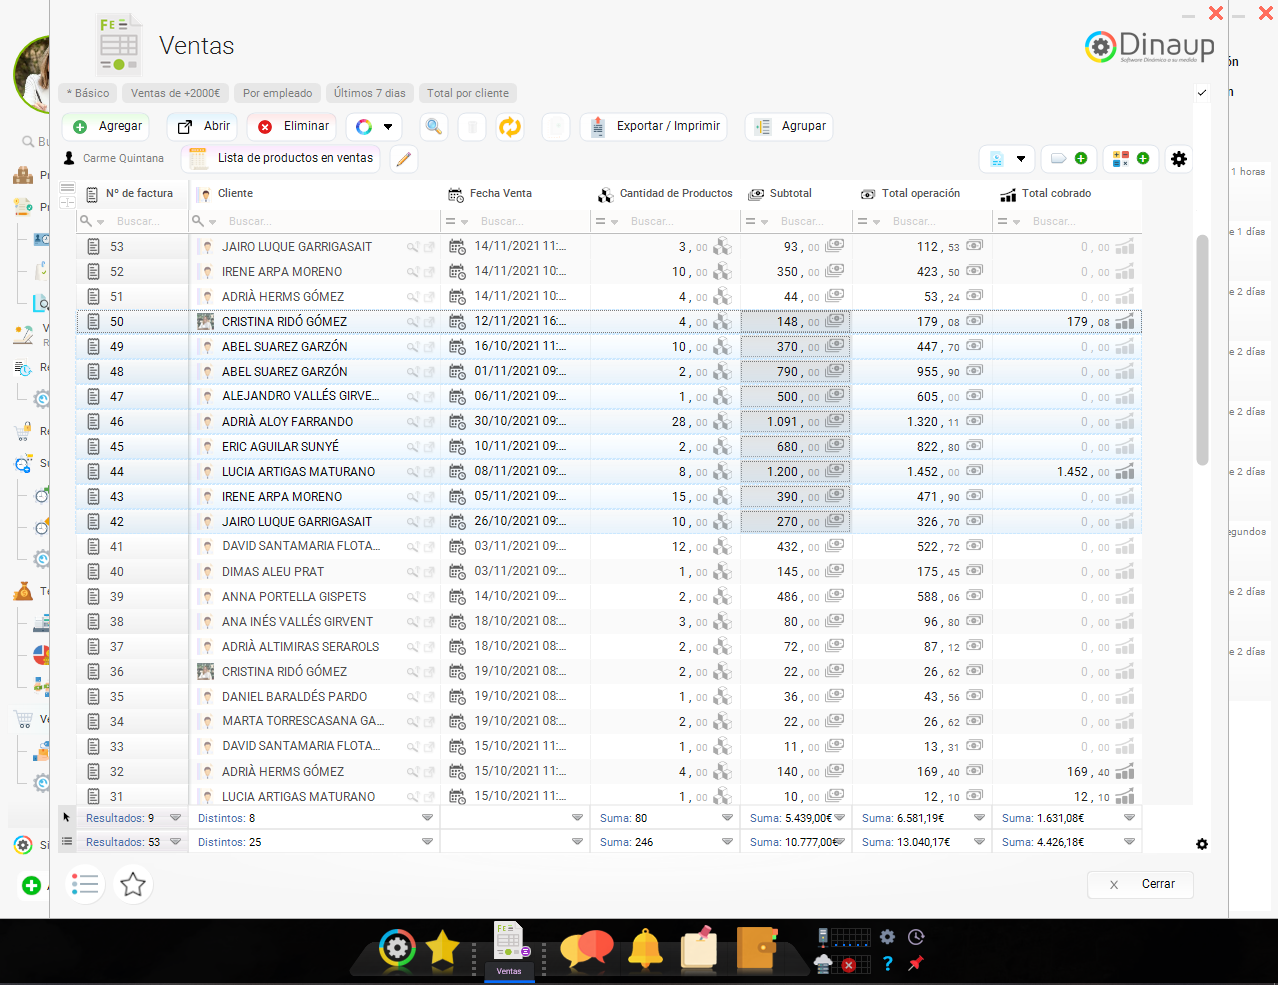
Task: Click the clock history icon in dock
Action: click(916, 937)
